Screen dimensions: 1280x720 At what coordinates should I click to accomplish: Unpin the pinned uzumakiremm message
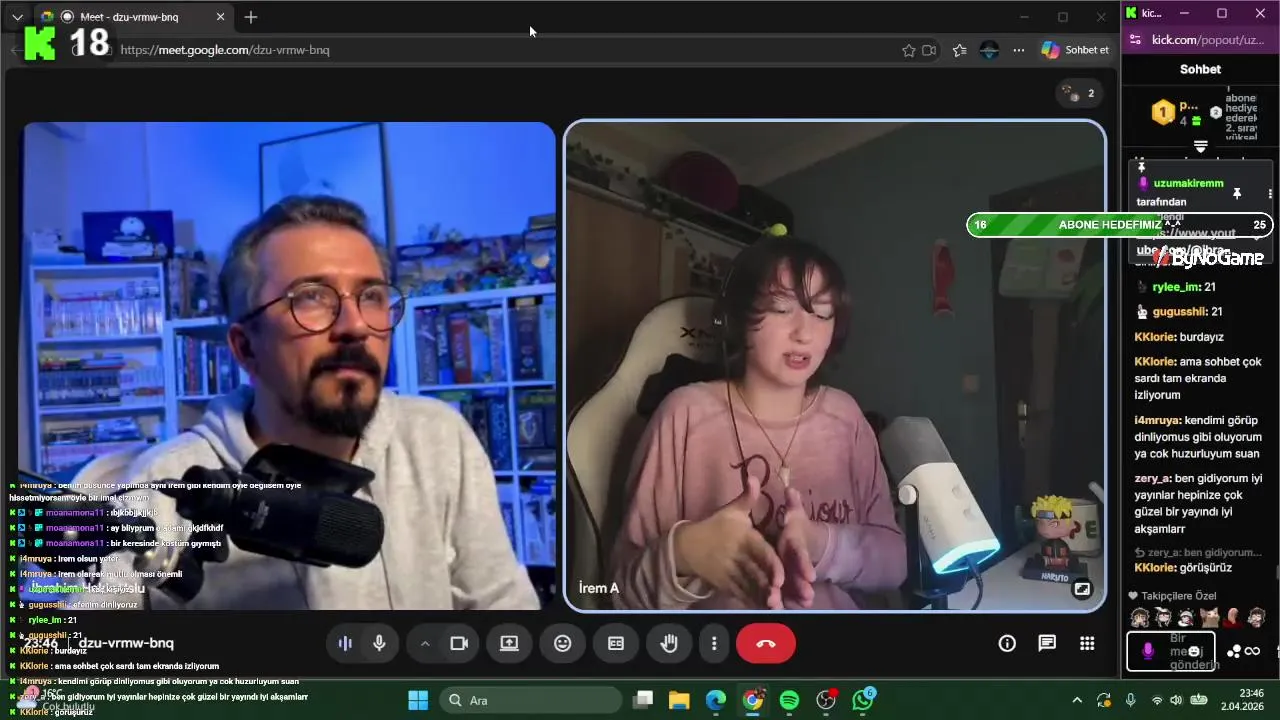pos(1237,193)
